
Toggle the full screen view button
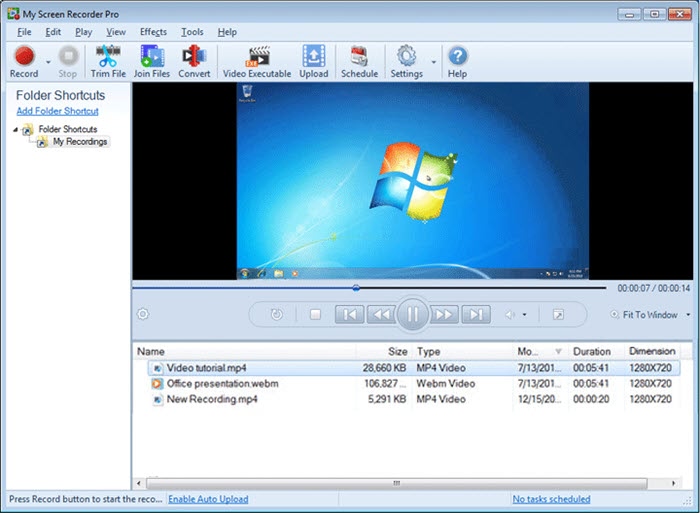click(558, 314)
